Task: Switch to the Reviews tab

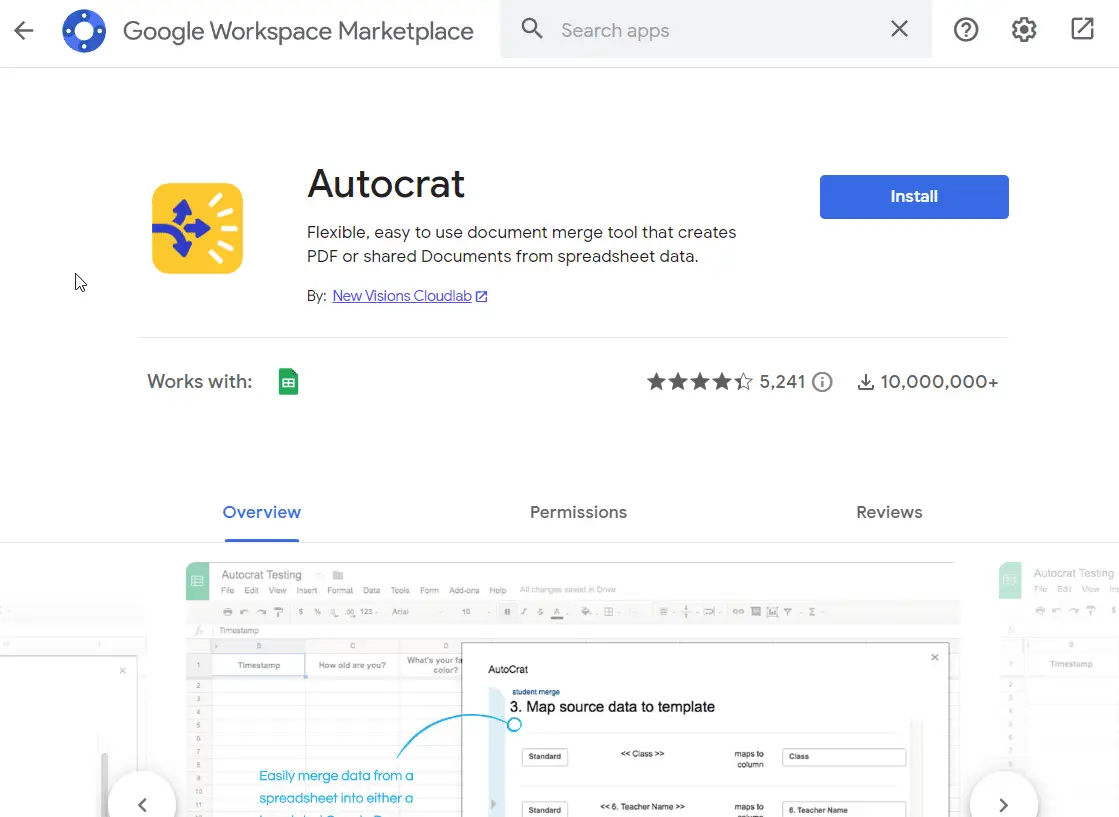Action: coord(888,512)
